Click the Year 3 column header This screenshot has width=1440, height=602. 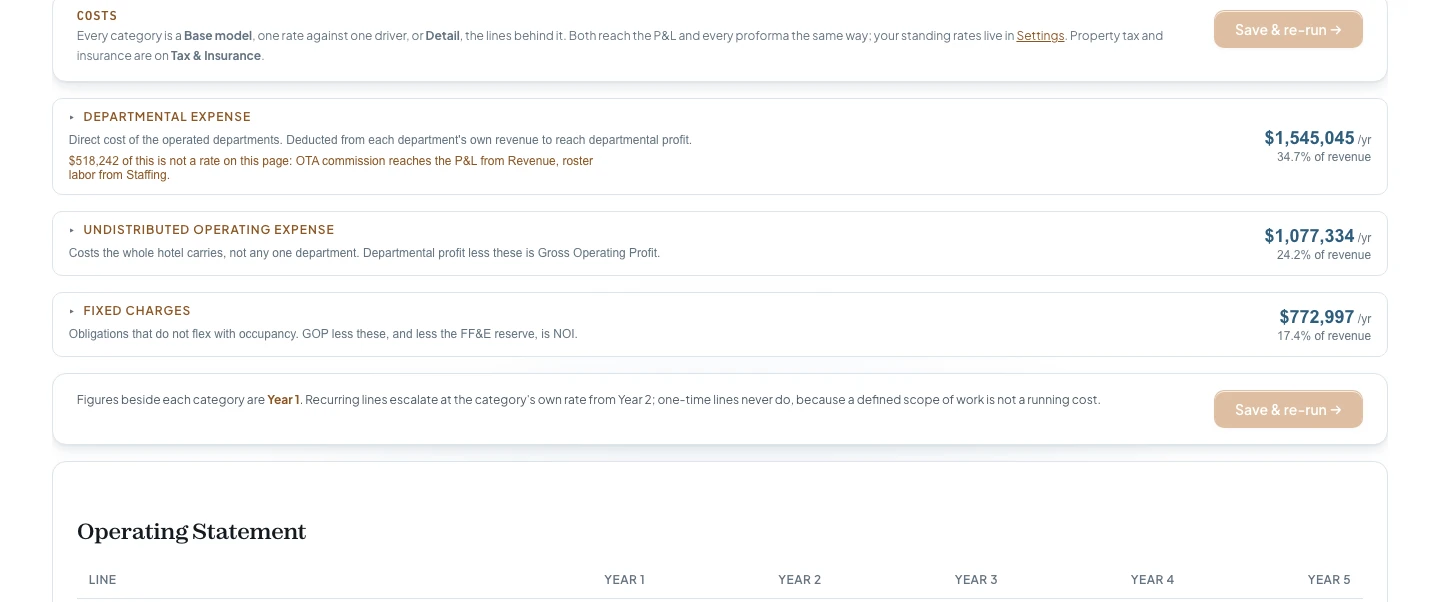tap(976, 580)
